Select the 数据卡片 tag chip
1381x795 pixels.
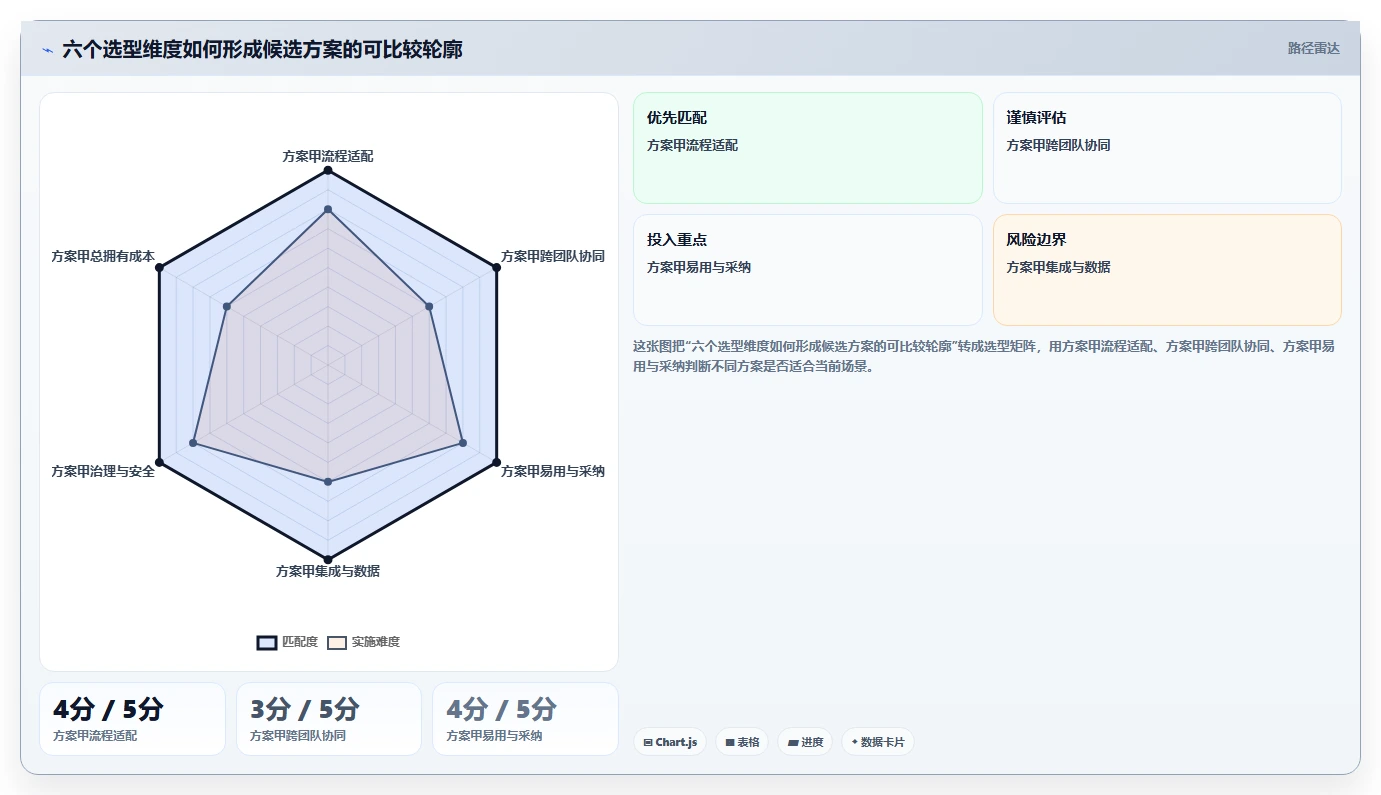(877, 742)
